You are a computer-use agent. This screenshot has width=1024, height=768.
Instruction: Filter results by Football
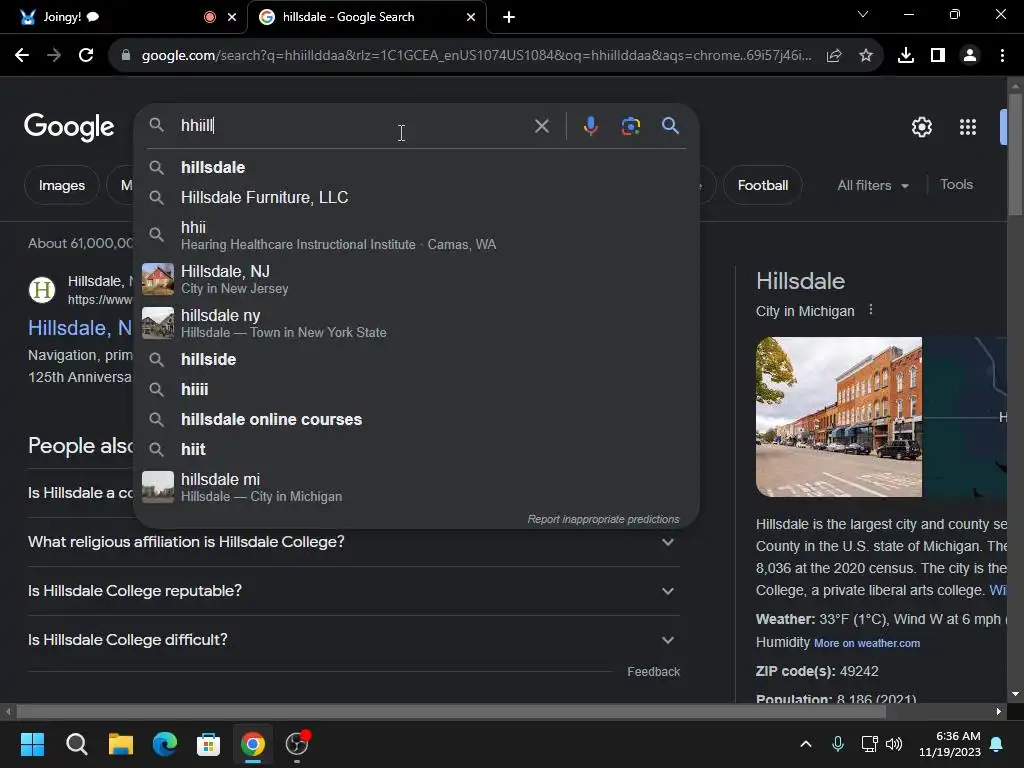[763, 185]
